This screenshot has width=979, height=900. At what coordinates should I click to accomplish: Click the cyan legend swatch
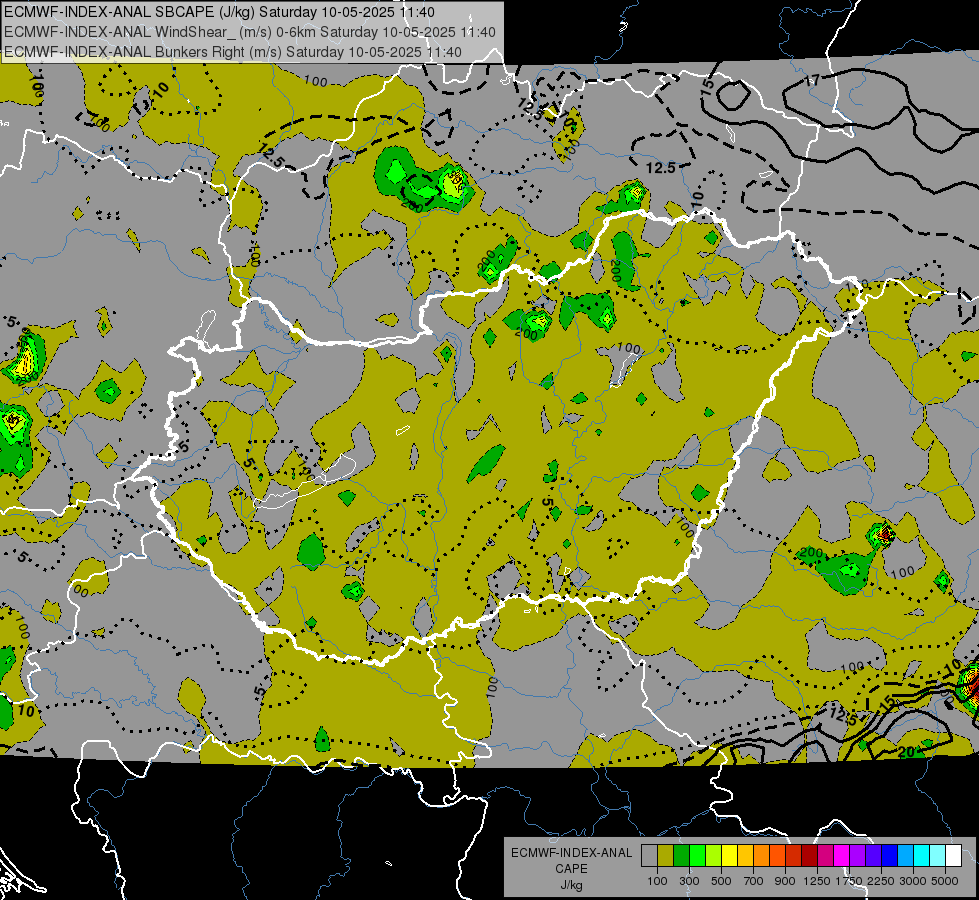[922, 855]
